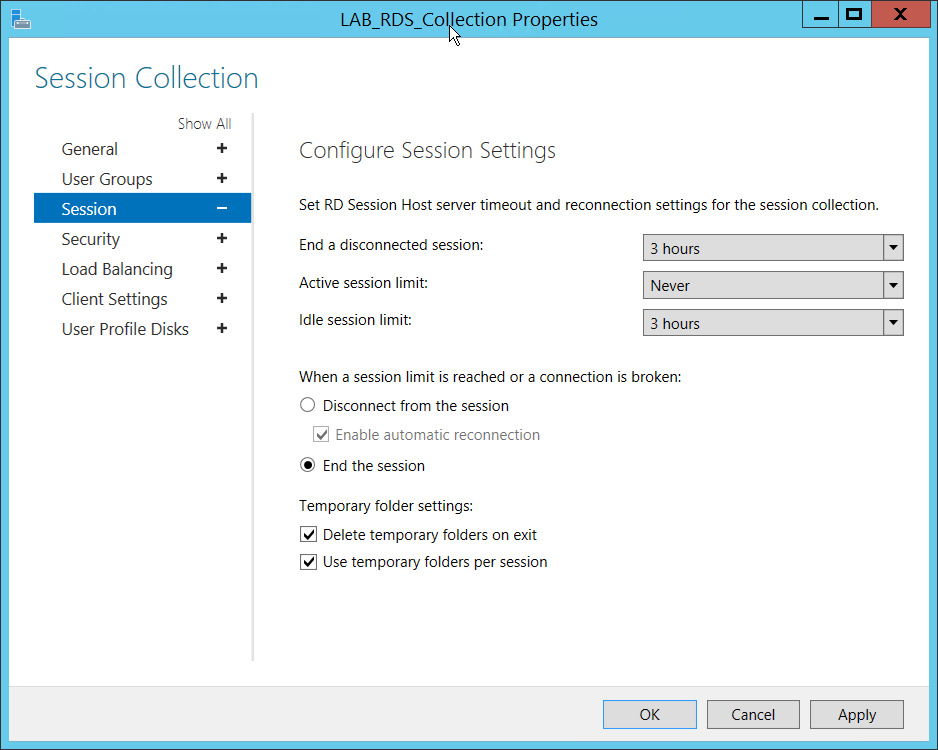Uncheck Use temporary folders per session
The image size is (938, 750).
tap(309, 562)
